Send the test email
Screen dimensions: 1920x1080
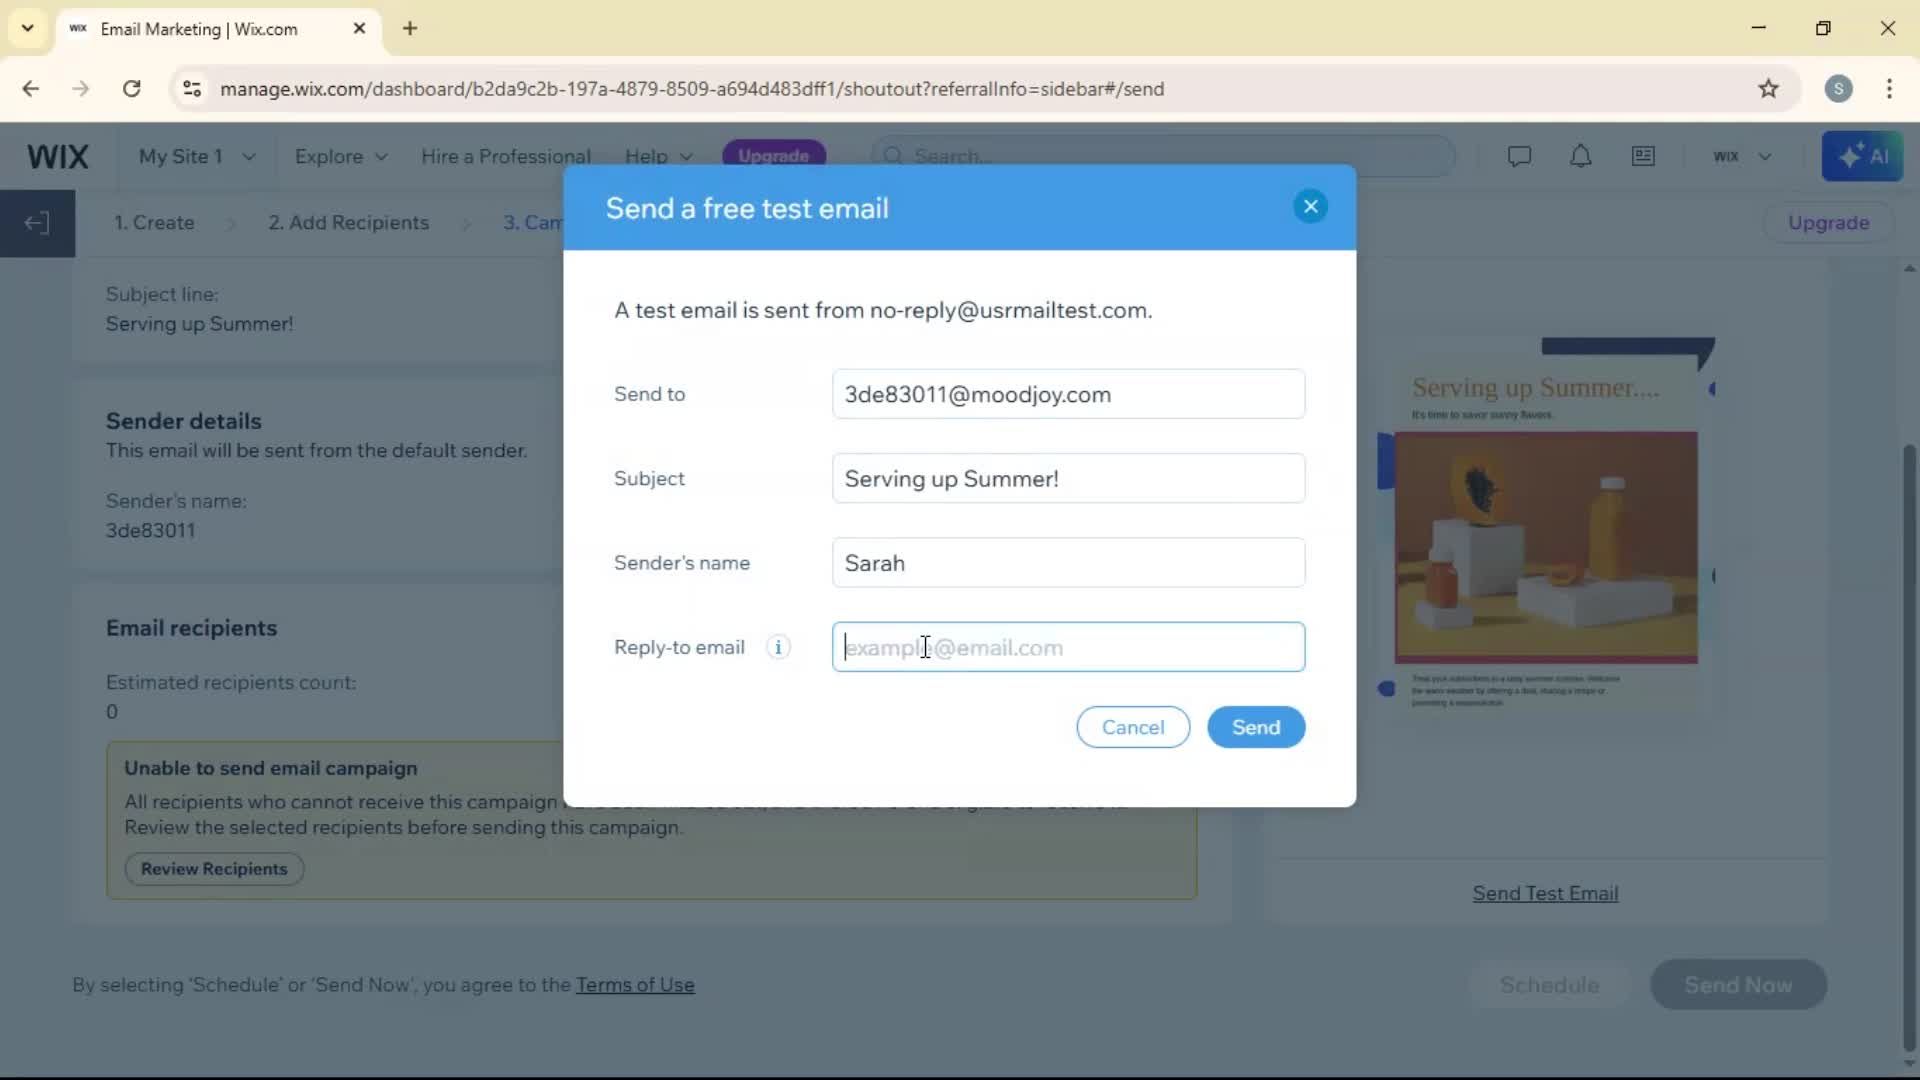[x=1256, y=727]
